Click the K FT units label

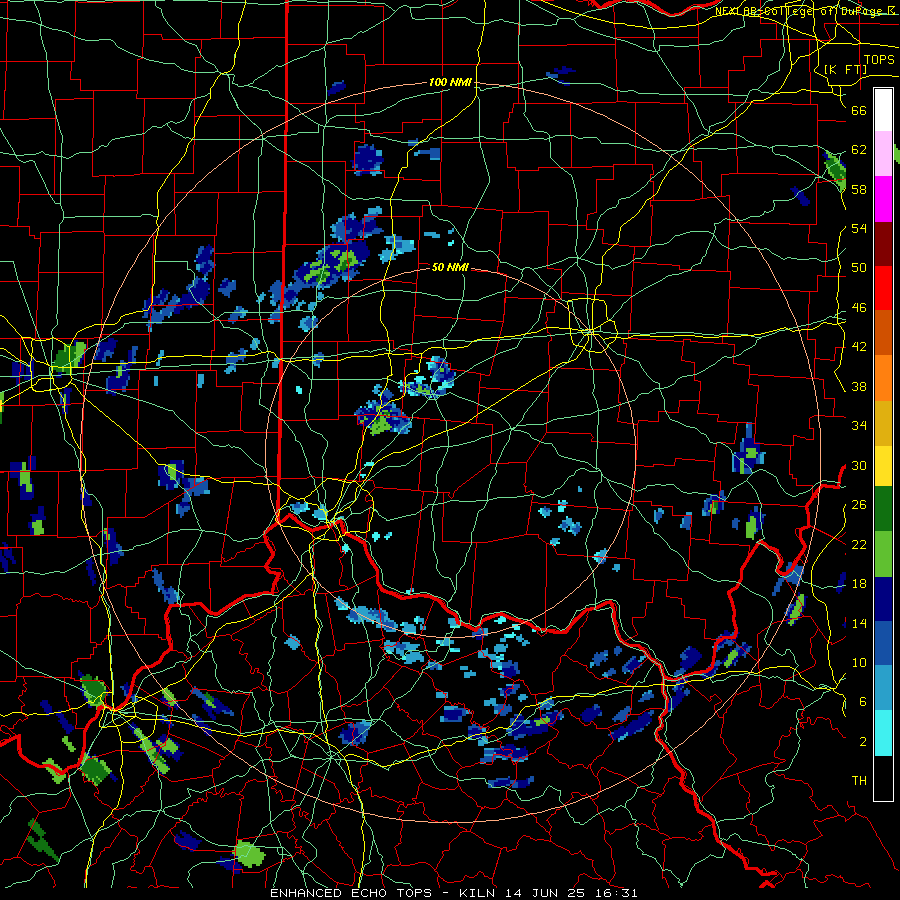845,69
